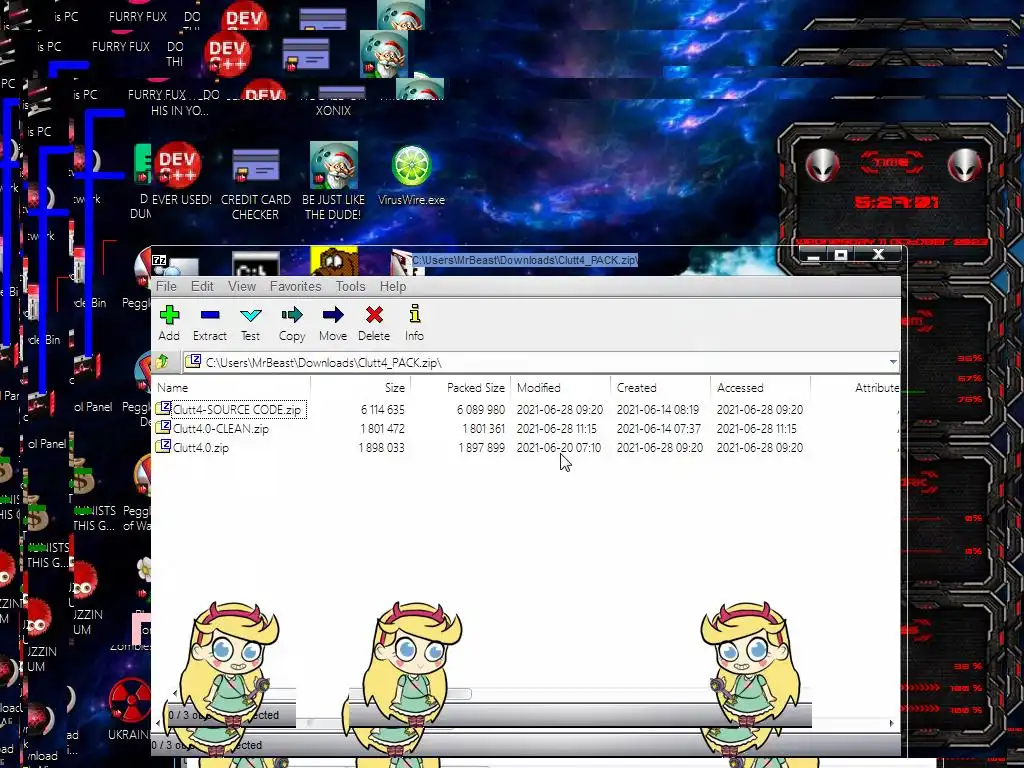The height and width of the screenshot is (768, 1024).
Task: Click the left alien head on widget
Action: click(822, 165)
